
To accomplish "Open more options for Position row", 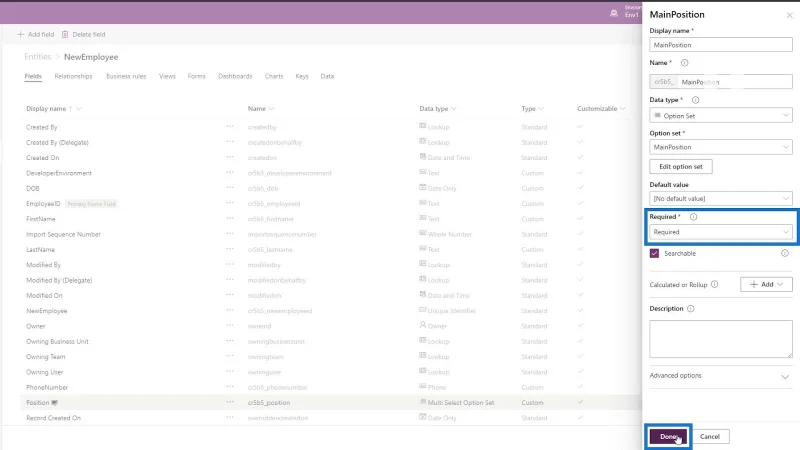I will click(230, 402).
